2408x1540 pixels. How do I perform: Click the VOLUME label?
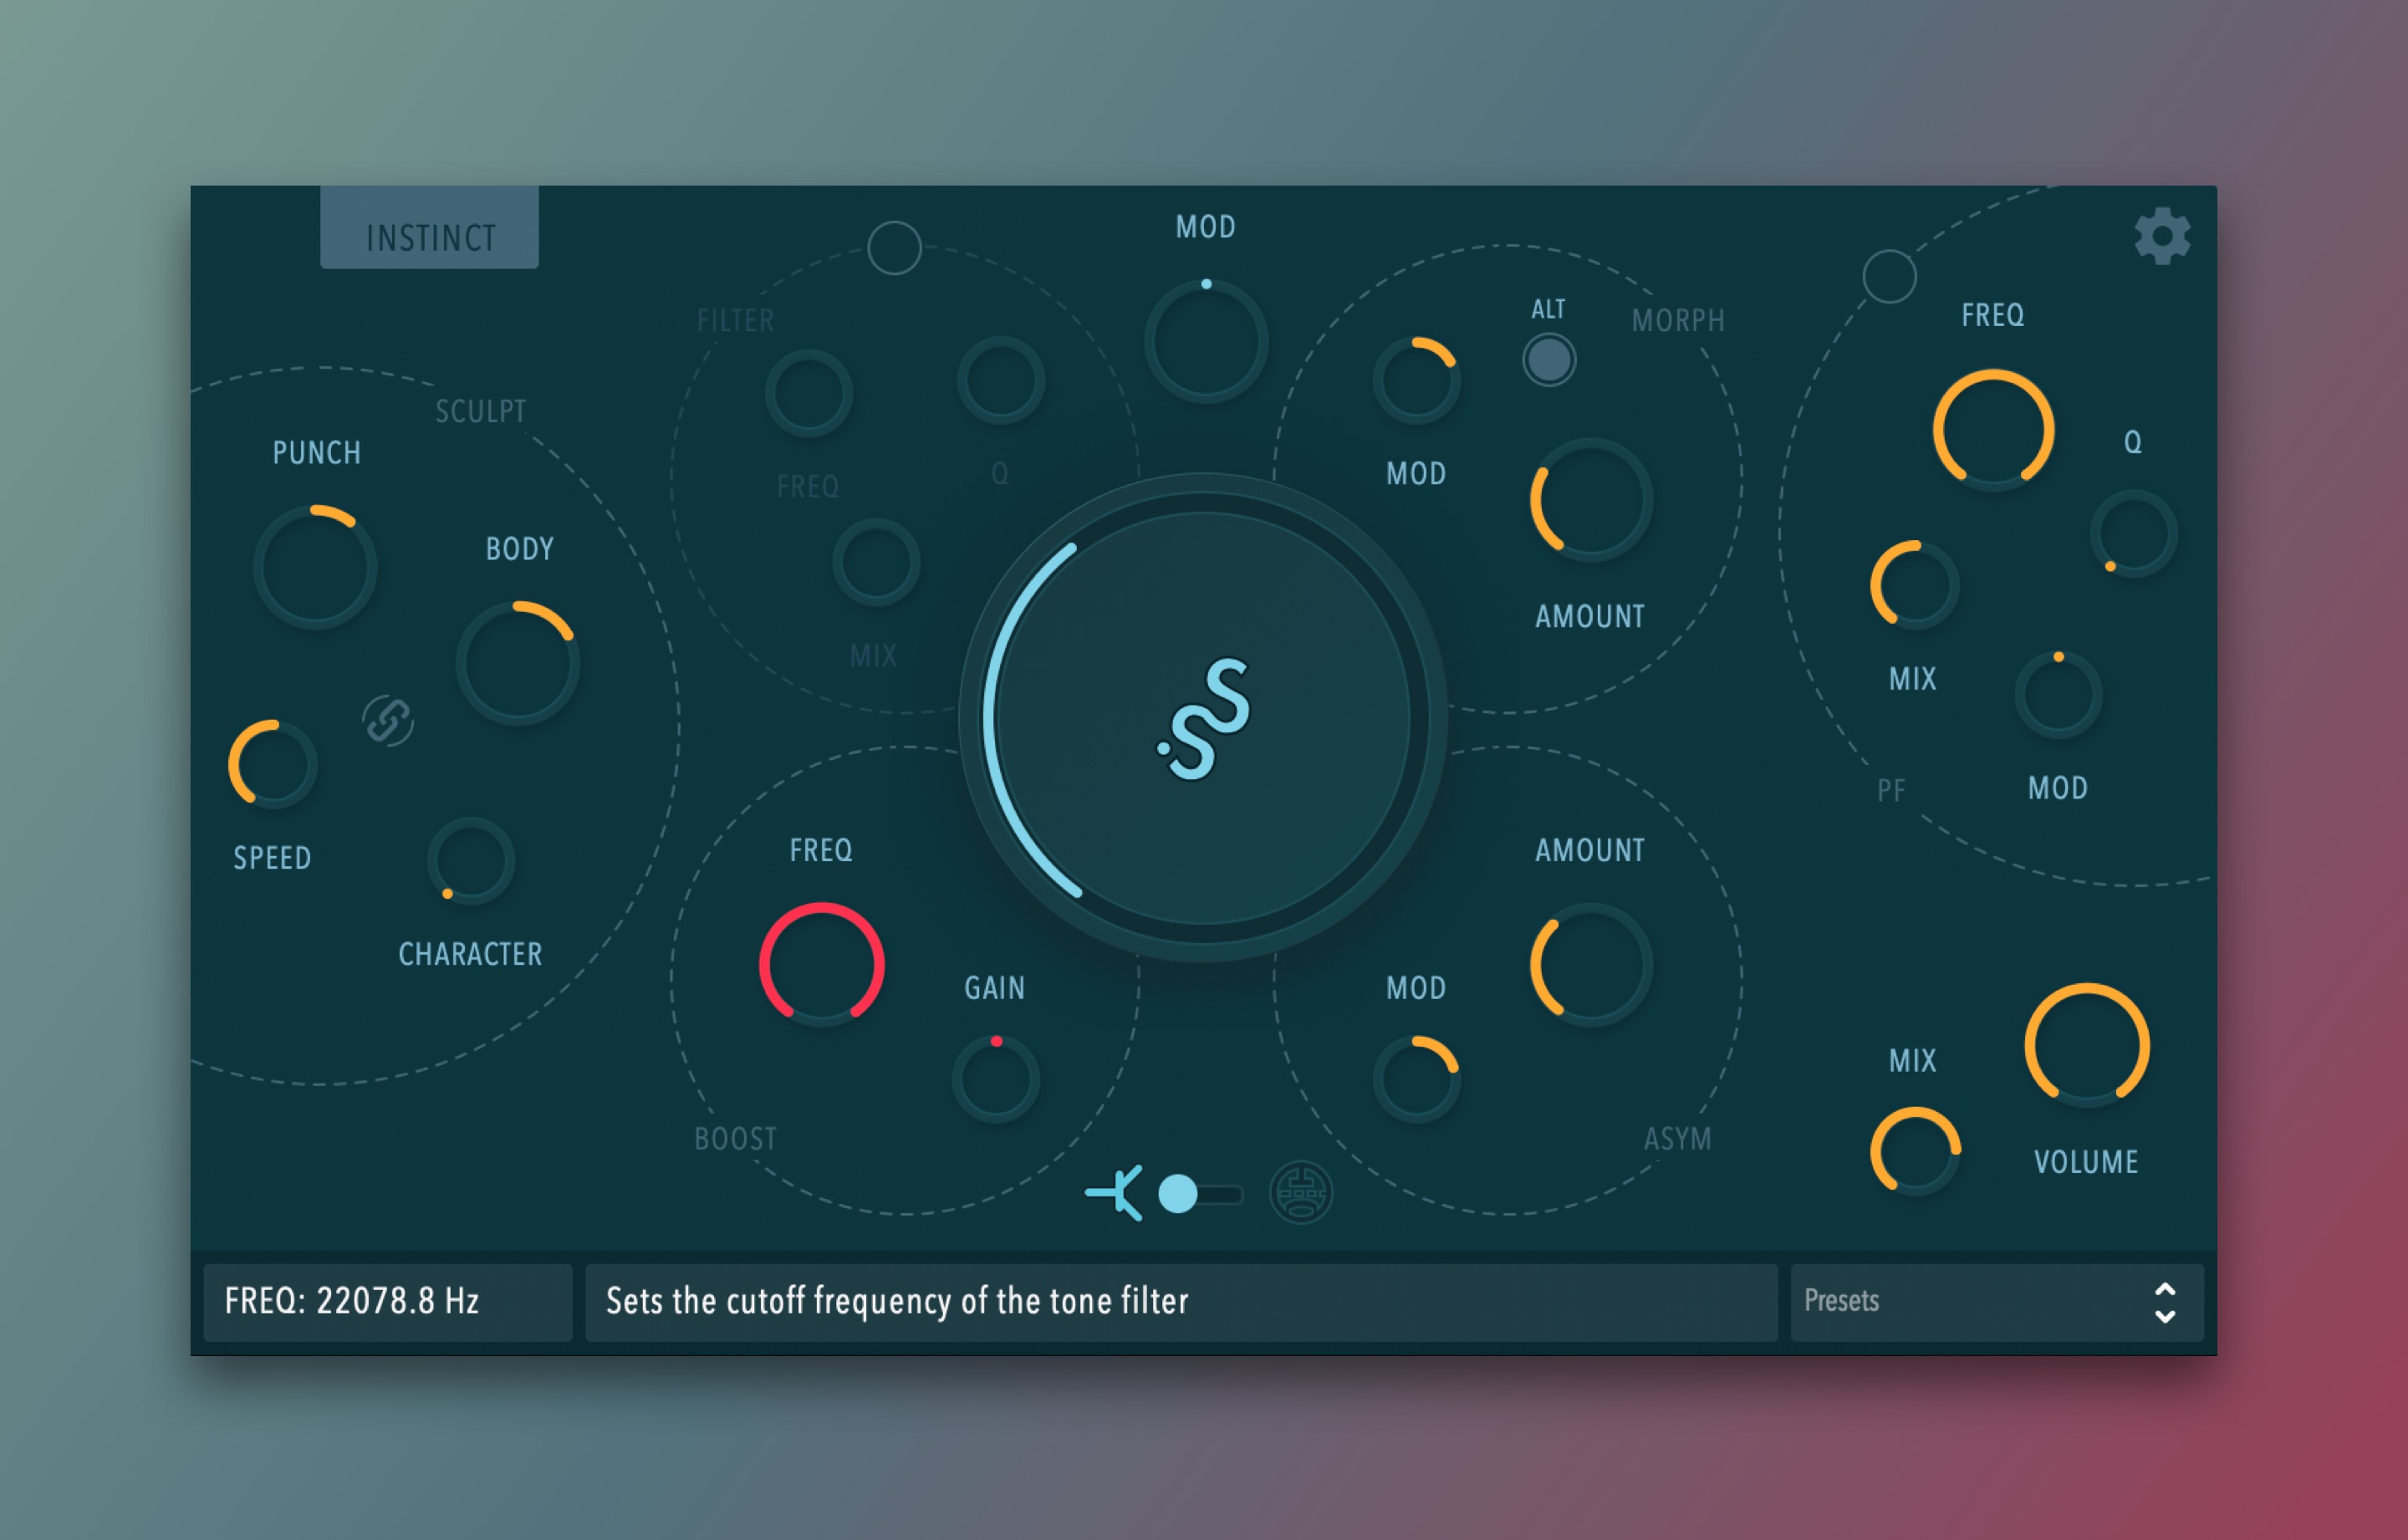[x=2086, y=1162]
